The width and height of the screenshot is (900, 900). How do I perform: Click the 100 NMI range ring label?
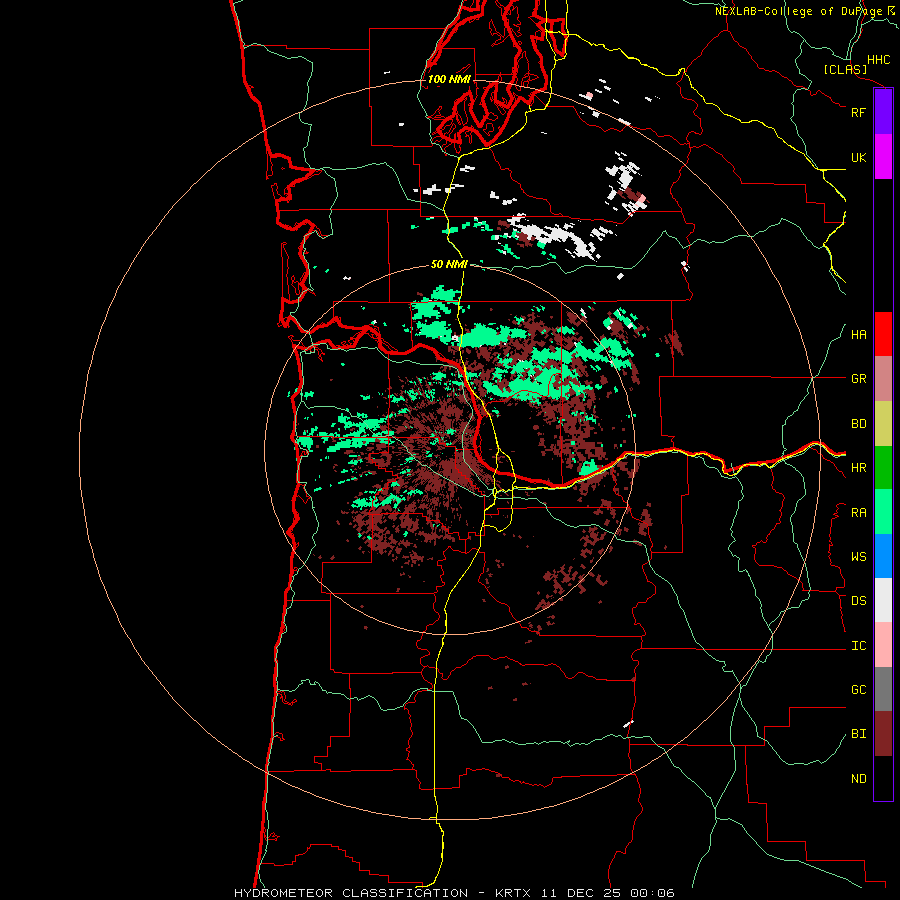point(449,79)
